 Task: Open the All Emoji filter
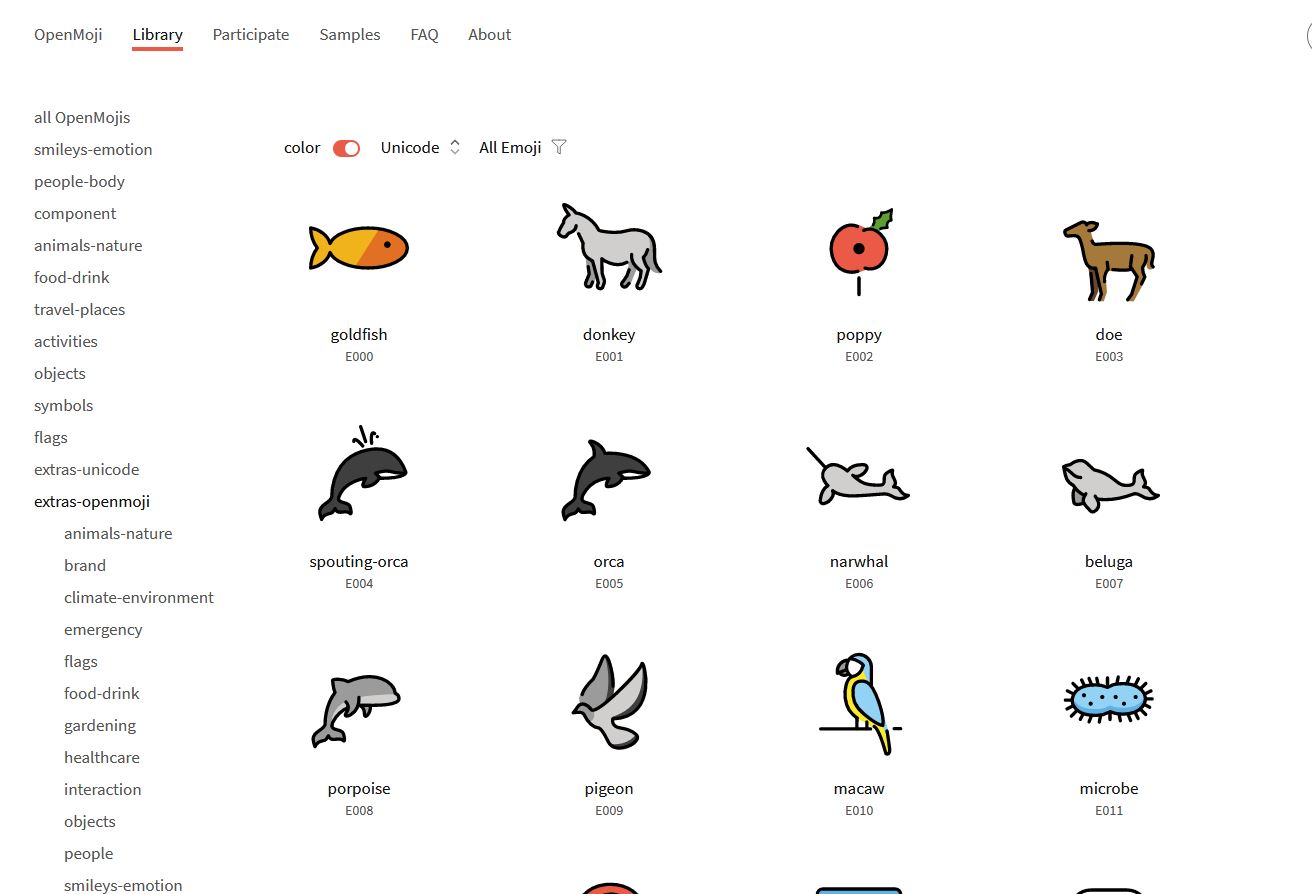tap(523, 147)
